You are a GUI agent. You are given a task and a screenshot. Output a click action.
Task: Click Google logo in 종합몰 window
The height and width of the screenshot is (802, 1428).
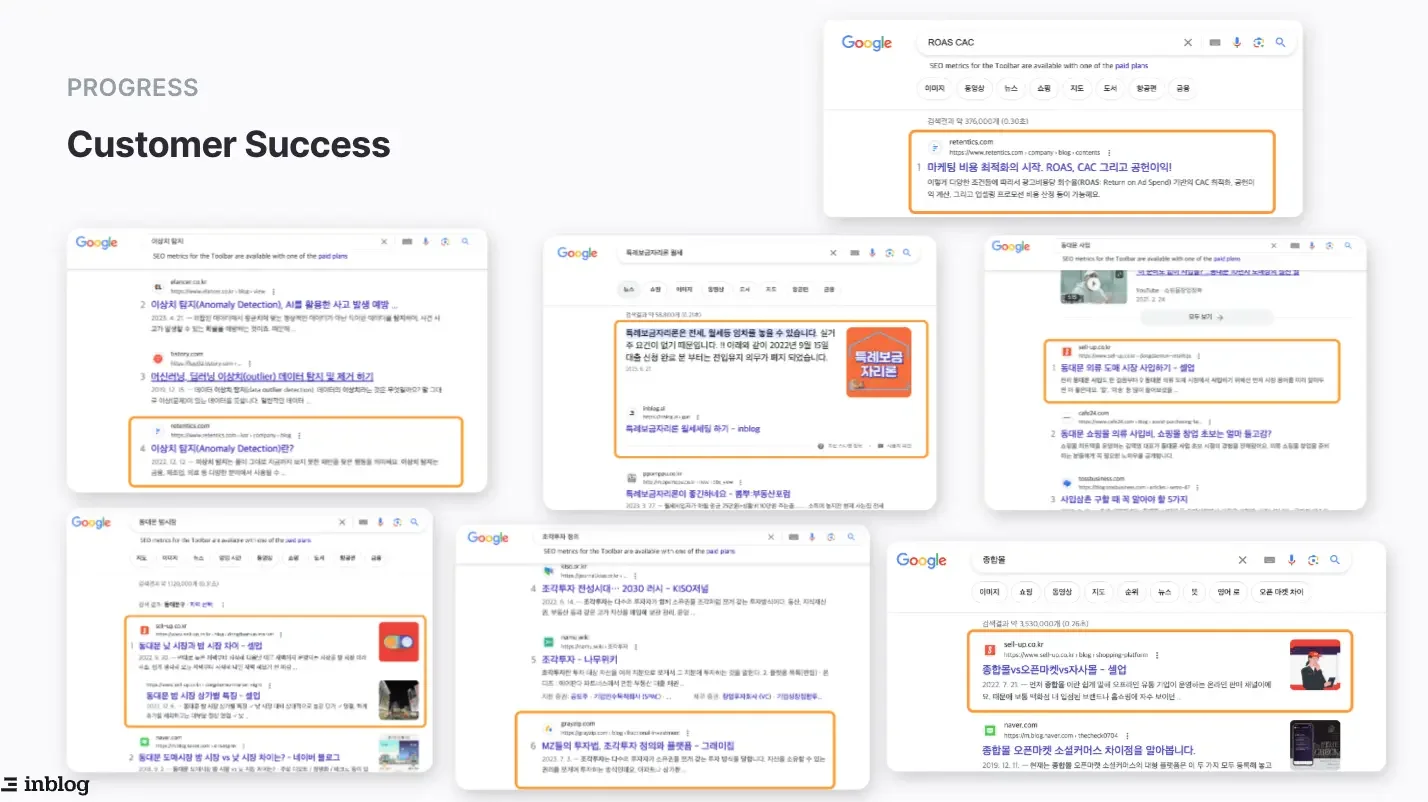pyautogui.click(x=921, y=560)
